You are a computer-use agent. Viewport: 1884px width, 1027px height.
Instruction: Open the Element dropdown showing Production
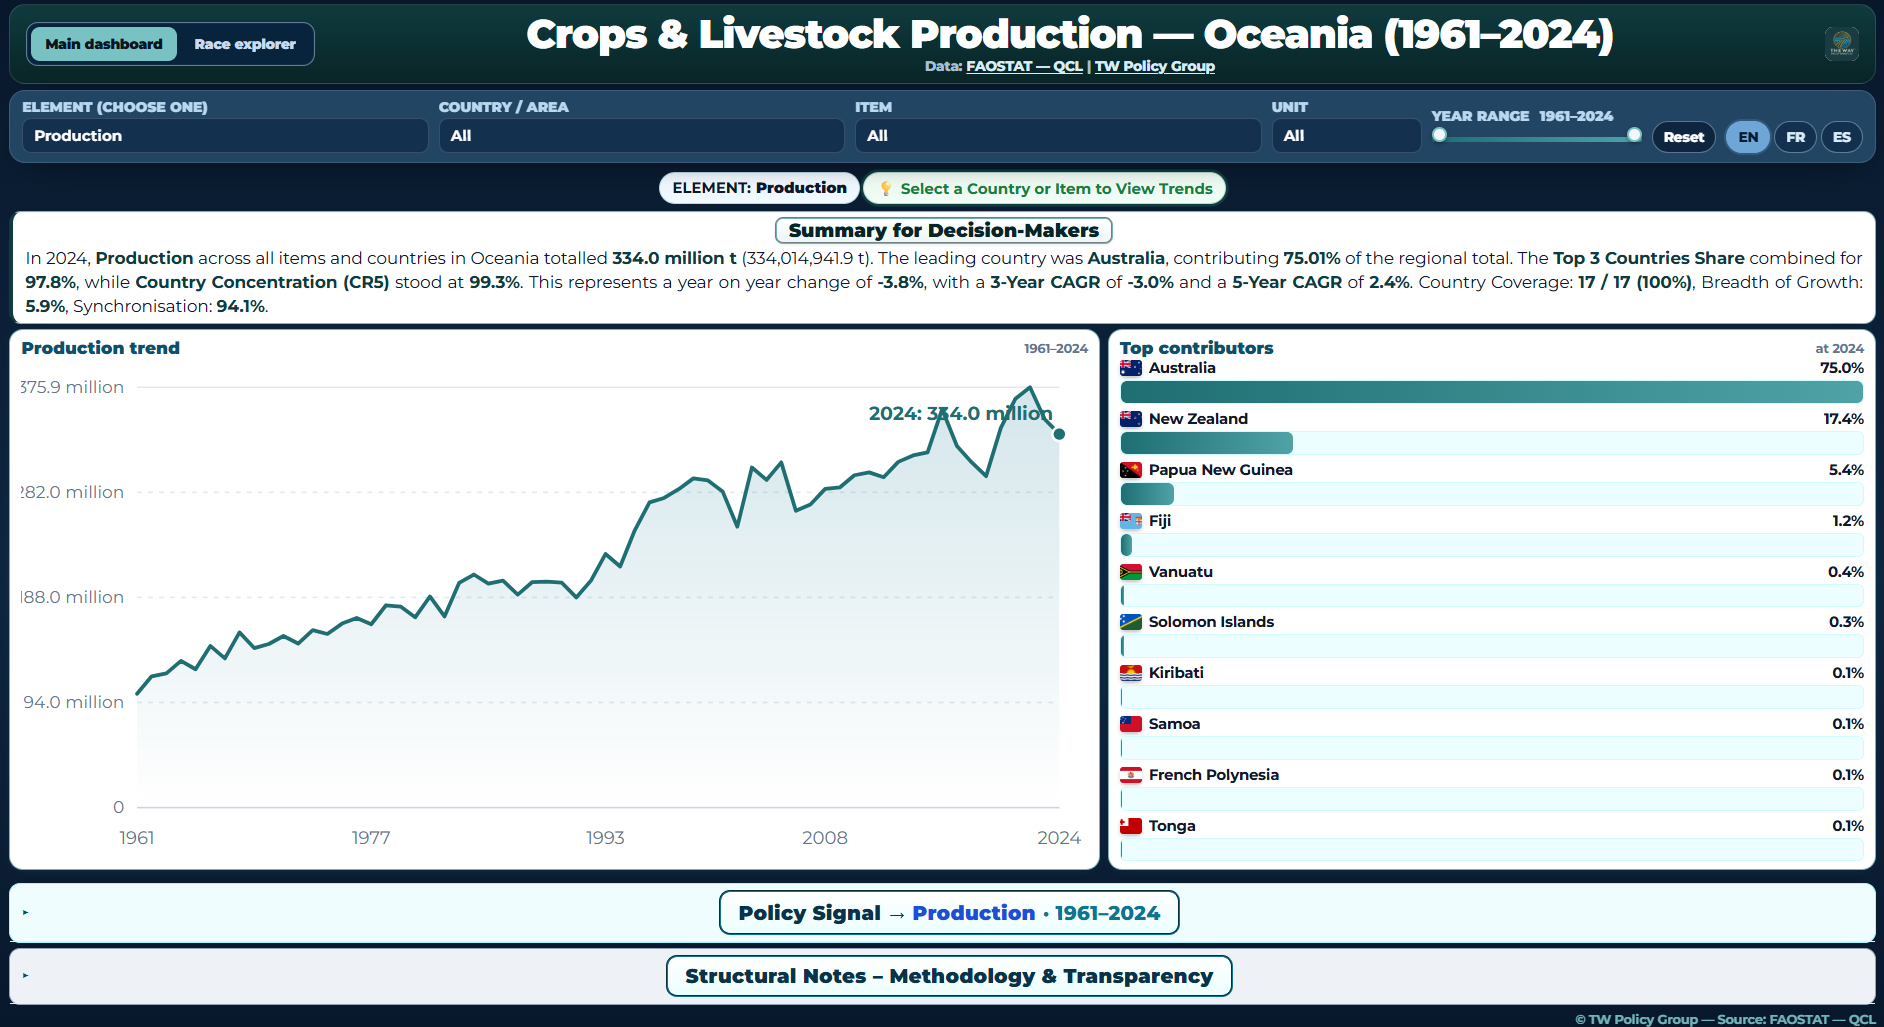[x=225, y=136]
